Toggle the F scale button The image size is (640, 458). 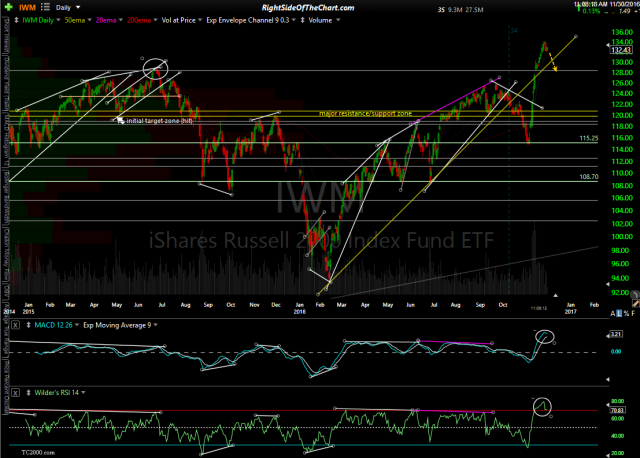633,313
